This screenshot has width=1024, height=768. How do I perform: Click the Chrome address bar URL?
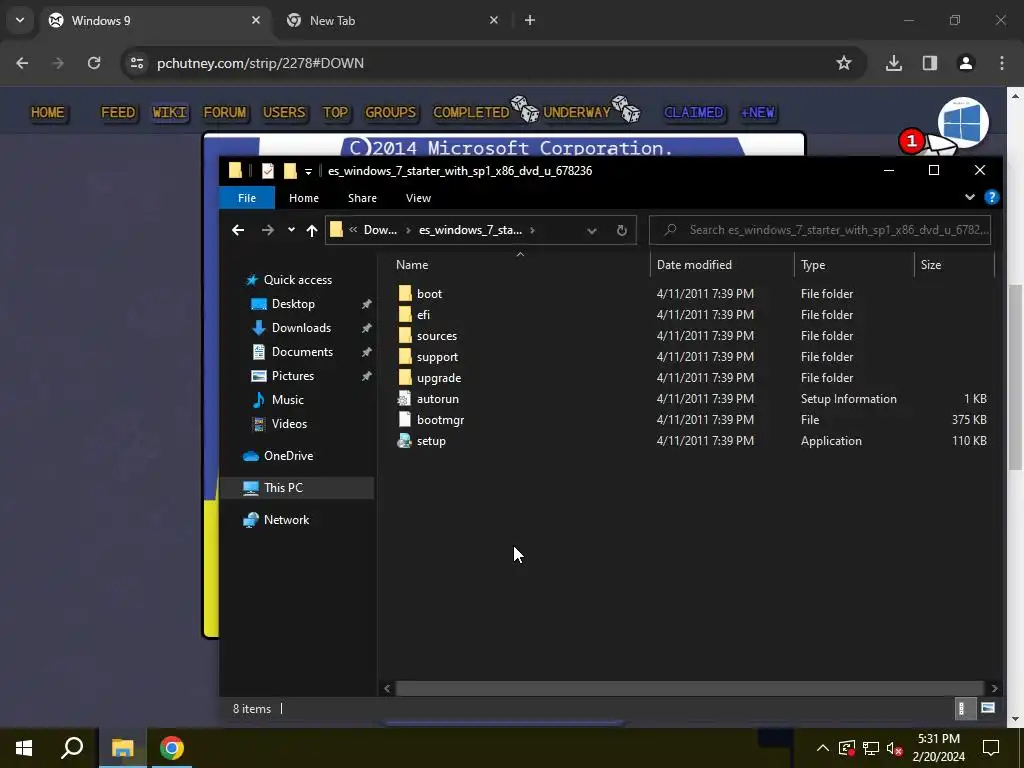click(x=260, y=63)
